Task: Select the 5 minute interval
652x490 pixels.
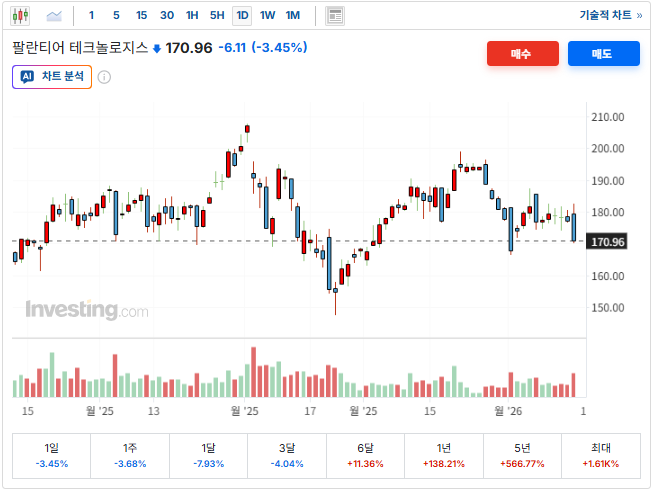Action: pos(116,15)
